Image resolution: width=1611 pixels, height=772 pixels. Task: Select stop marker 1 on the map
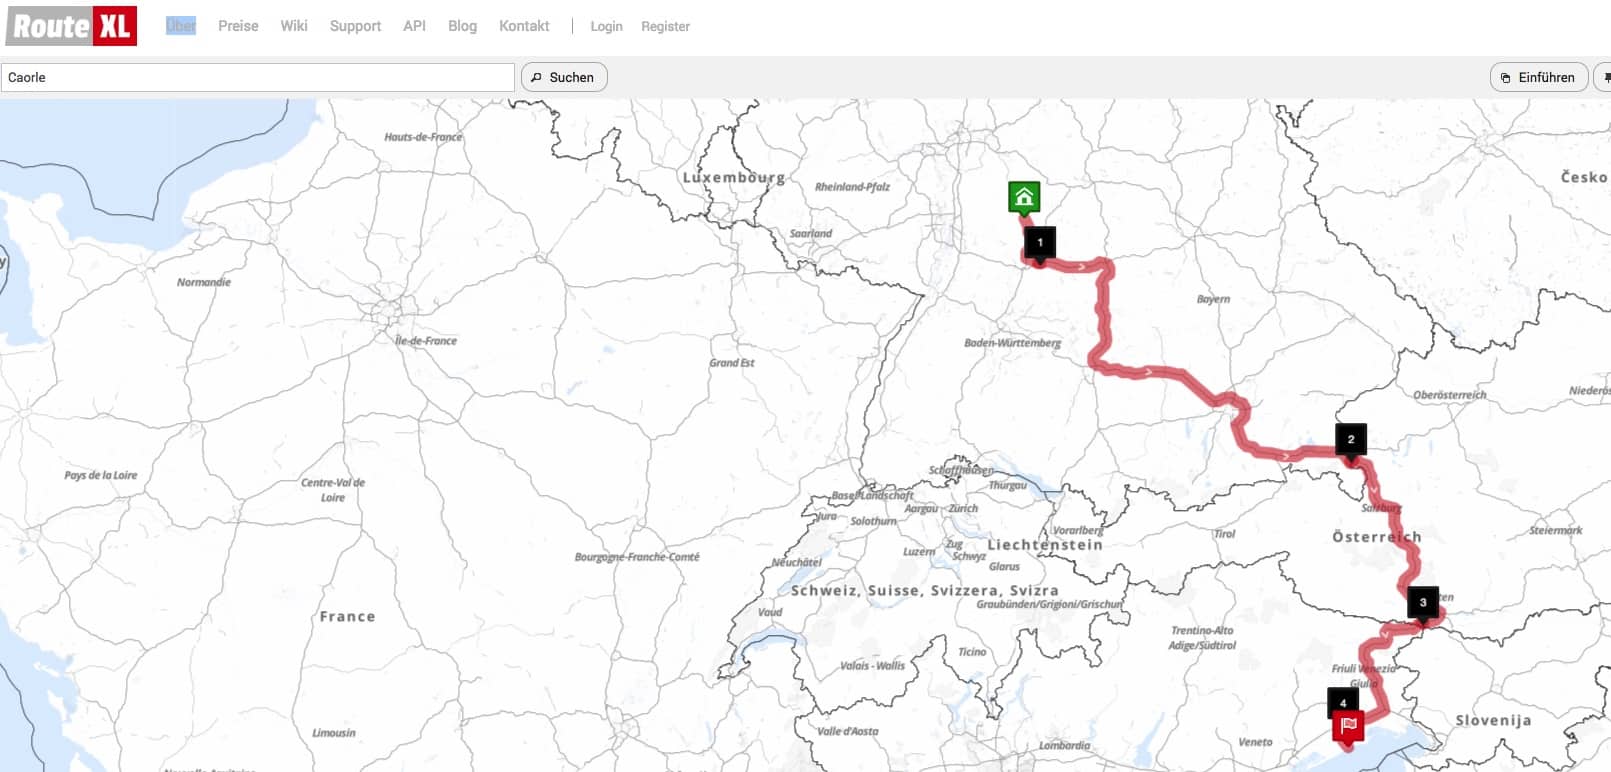click(x=1040, y=243)
